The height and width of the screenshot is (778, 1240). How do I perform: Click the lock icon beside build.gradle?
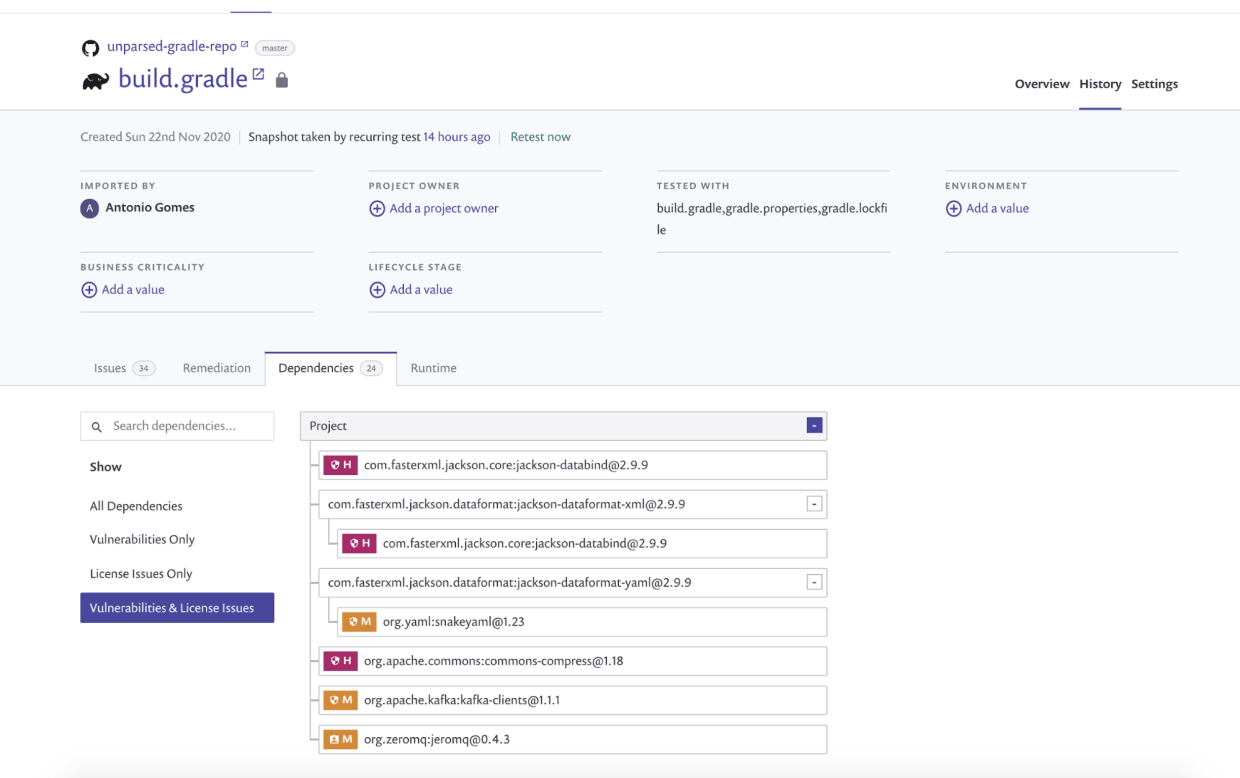click(282, 80)
